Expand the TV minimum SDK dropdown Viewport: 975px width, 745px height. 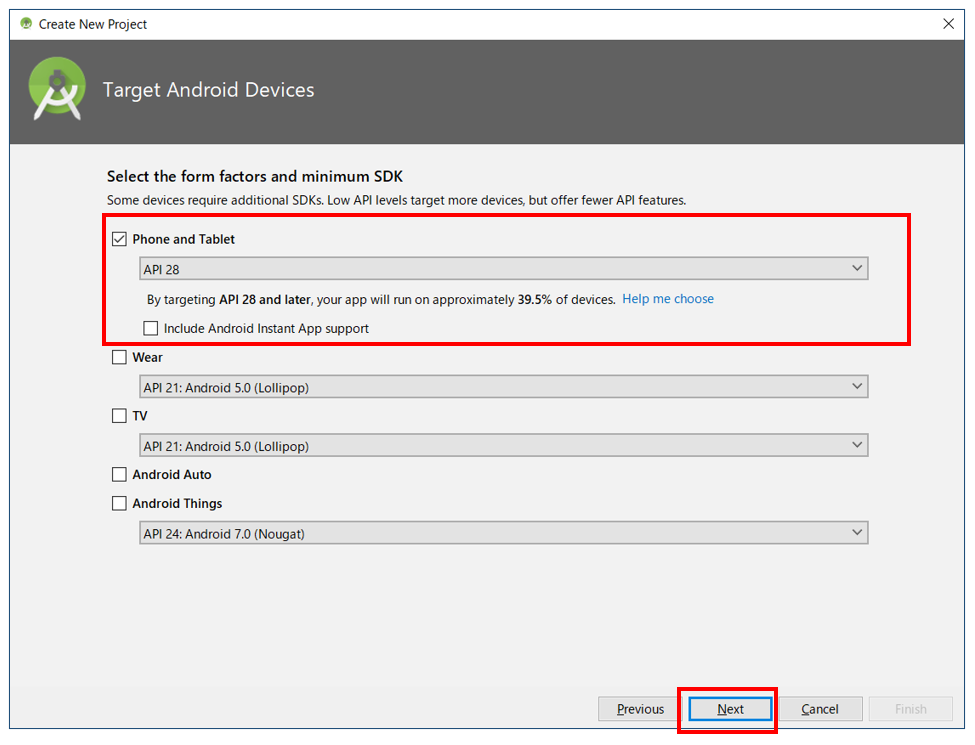click(504, 446)
